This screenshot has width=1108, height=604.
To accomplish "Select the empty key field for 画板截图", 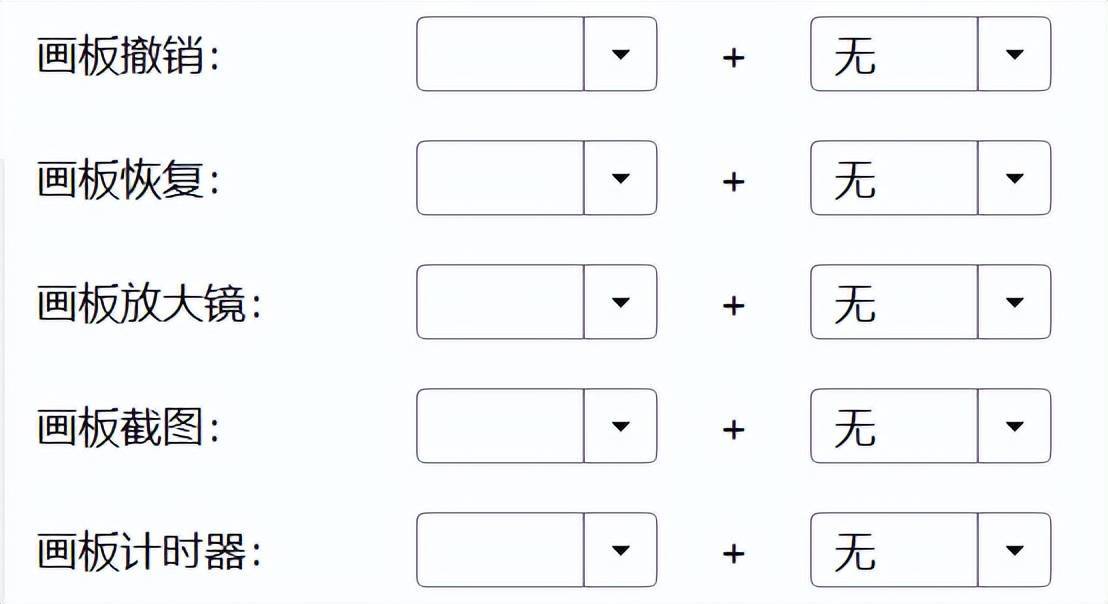I will click(x=500, y=426).
